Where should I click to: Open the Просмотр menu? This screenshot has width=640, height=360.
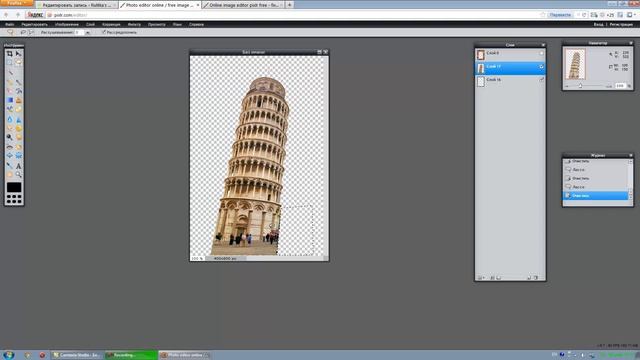(x=157, y=24)
